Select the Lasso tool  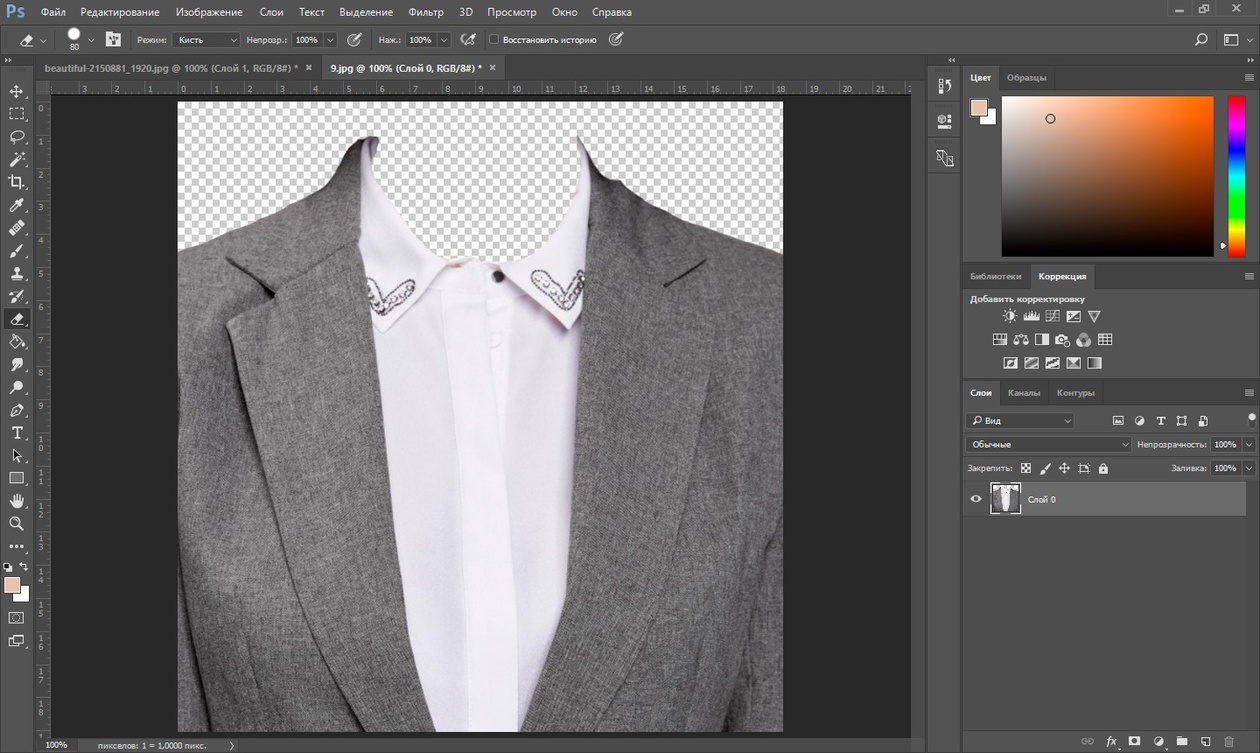[x=16, y=137]
